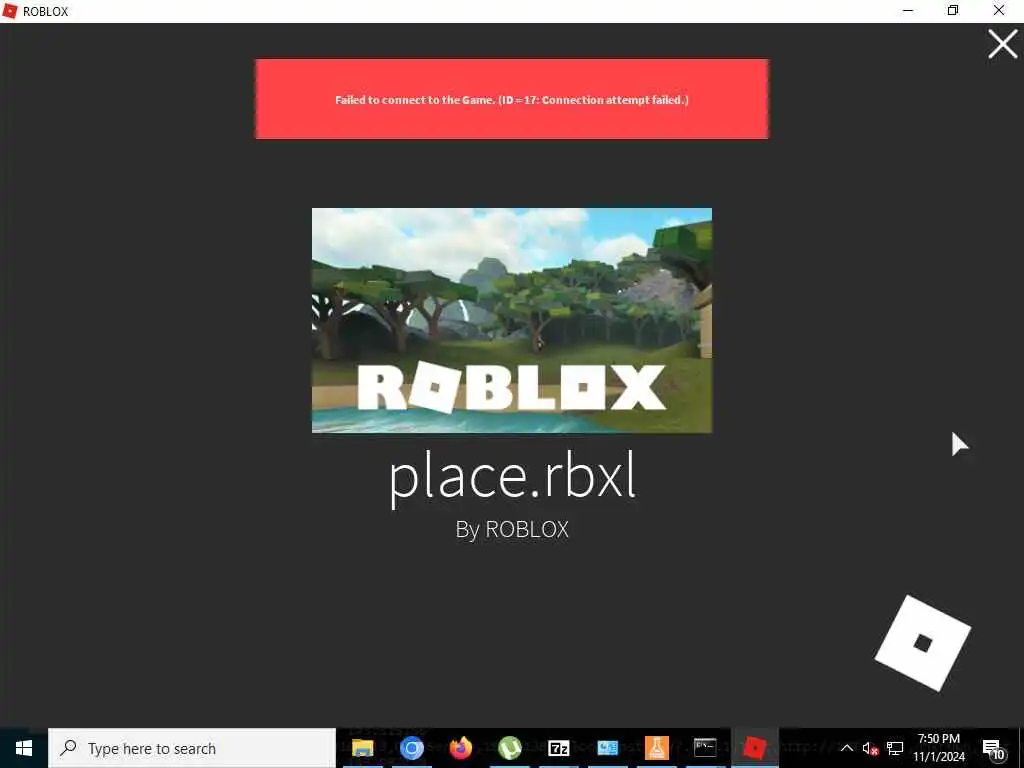Close the loading screen with white X
The width and height of the screenshot is (1024, 768).
tap(1002, 44)
